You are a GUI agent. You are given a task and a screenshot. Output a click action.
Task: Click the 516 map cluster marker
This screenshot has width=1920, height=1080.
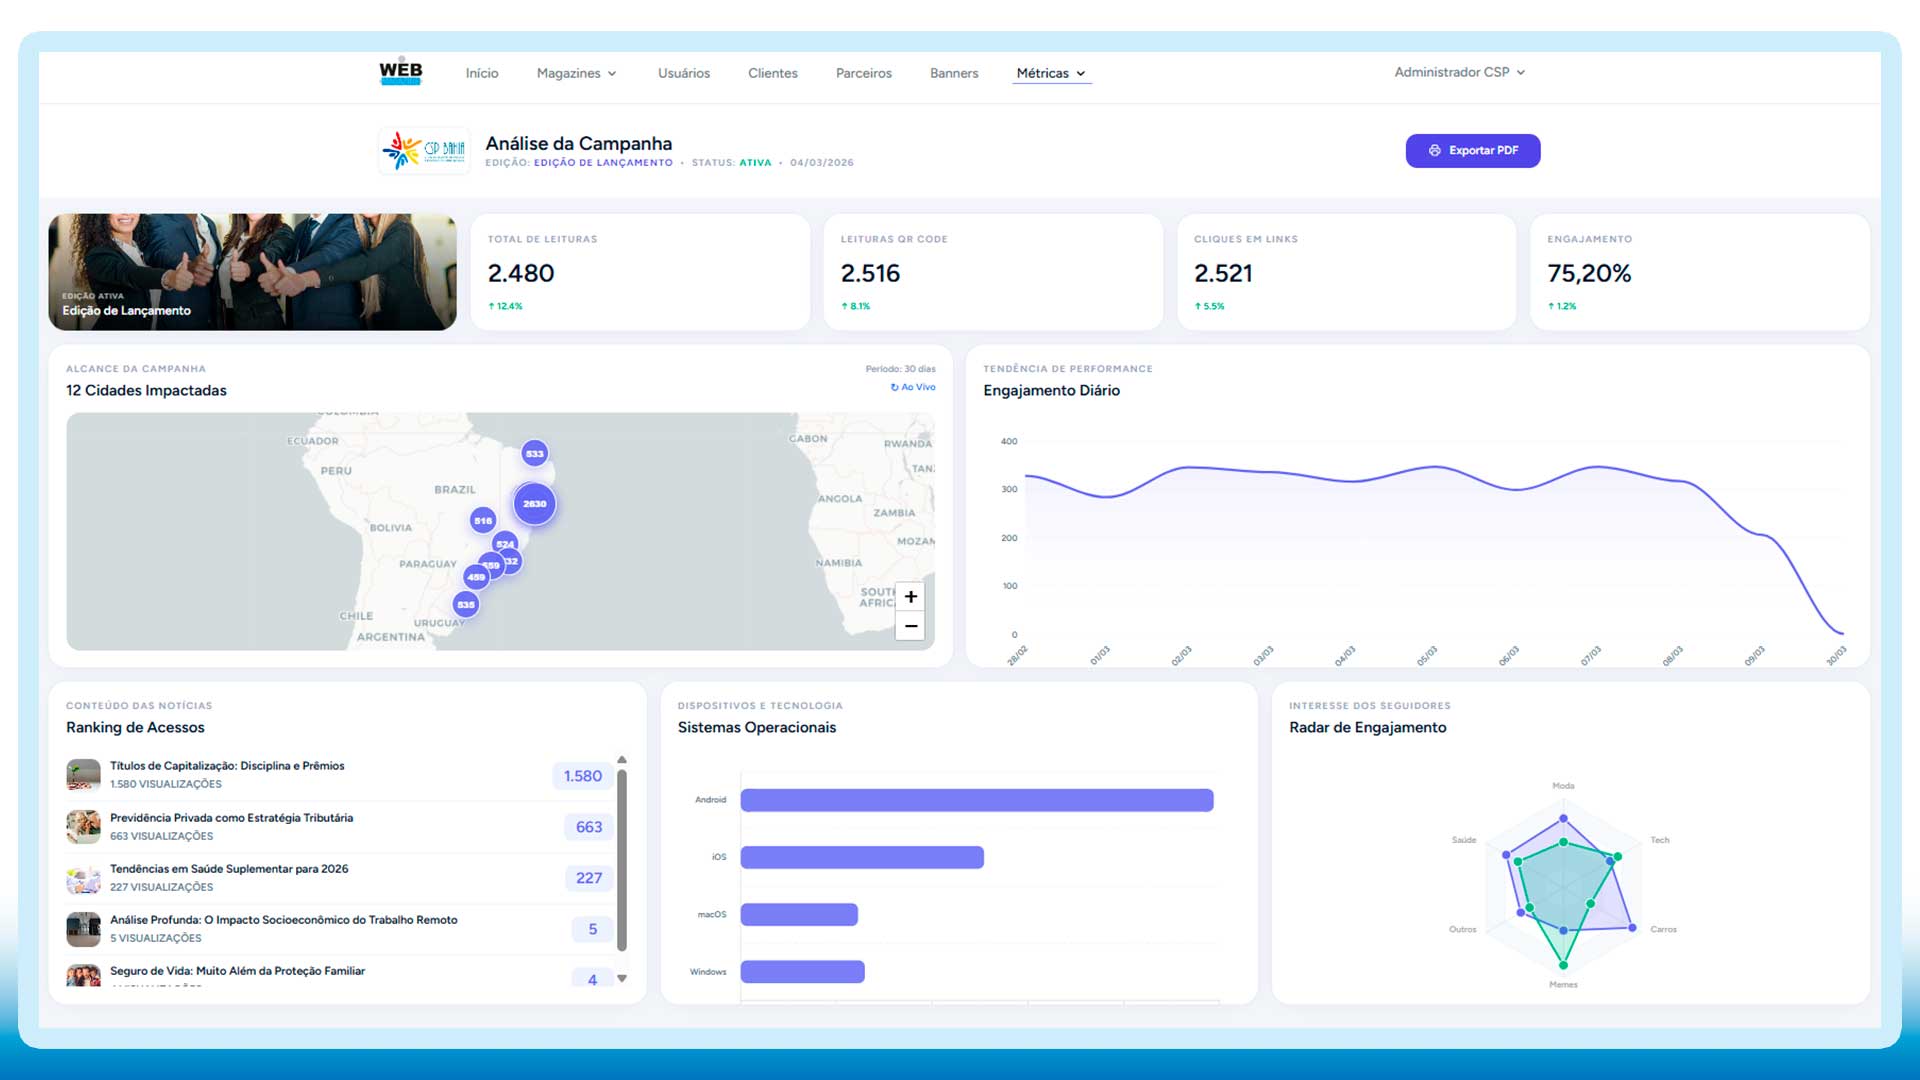483,521
